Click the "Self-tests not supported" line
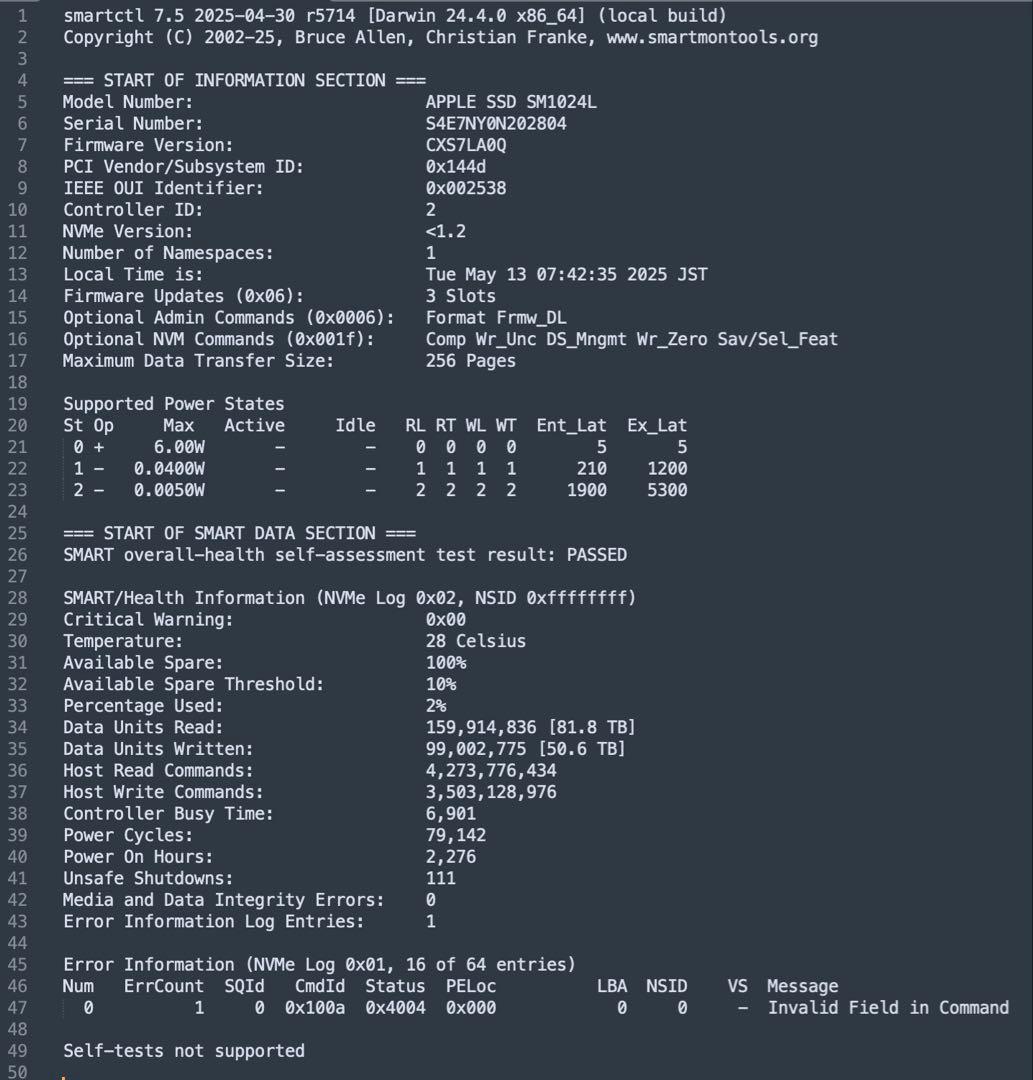 click(x=184, y=1050)
